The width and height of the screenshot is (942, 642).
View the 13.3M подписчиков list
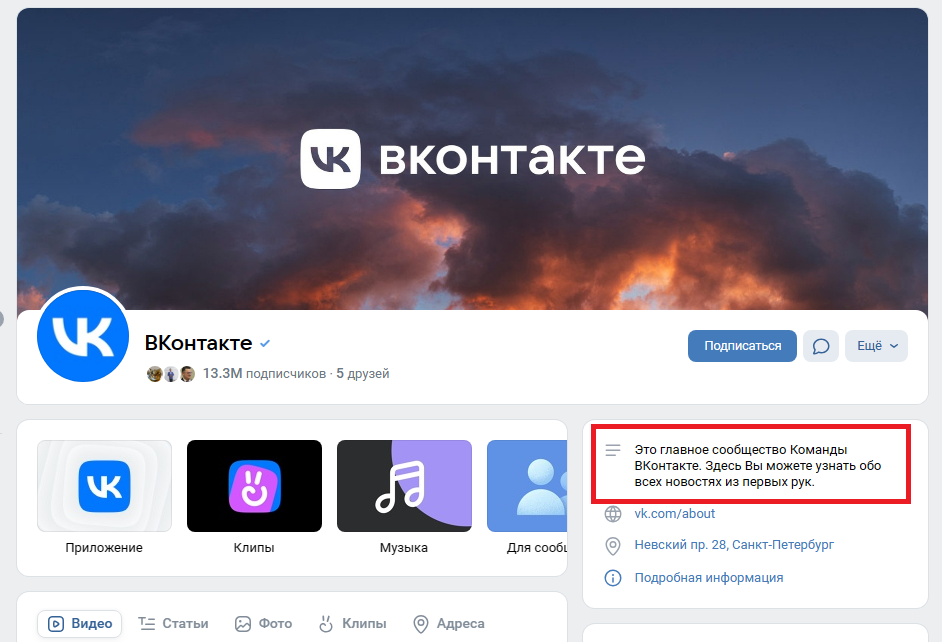pyautogui.click(x=264, y=374)
